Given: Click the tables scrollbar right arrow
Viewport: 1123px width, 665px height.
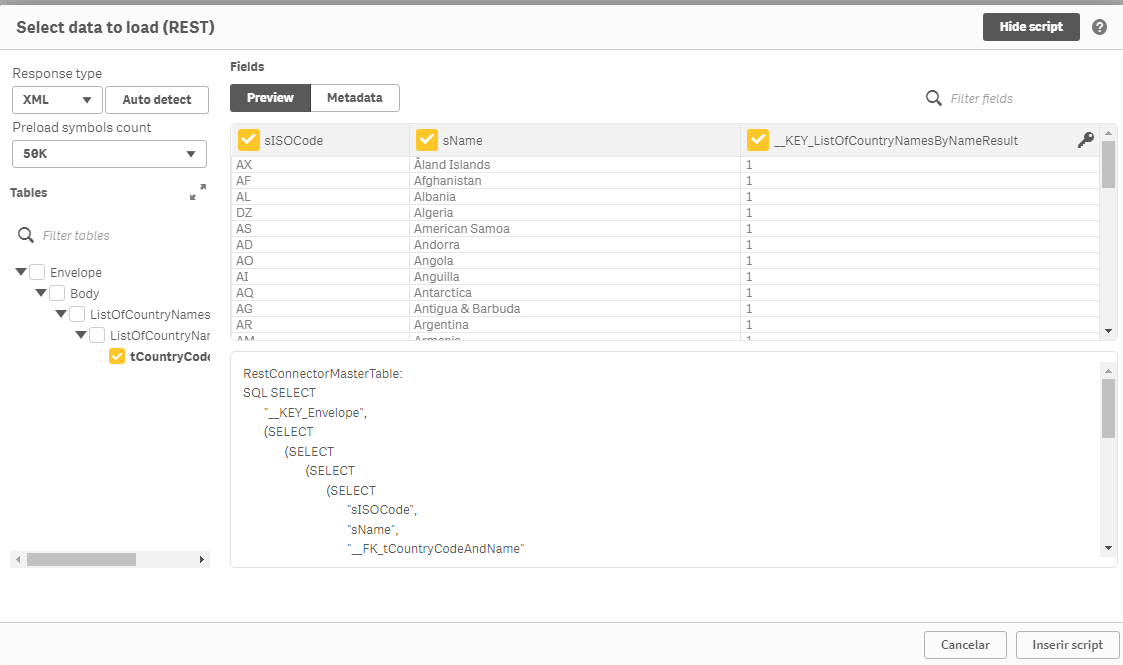Looking at the screenshot, I should (x=201, y=560).
